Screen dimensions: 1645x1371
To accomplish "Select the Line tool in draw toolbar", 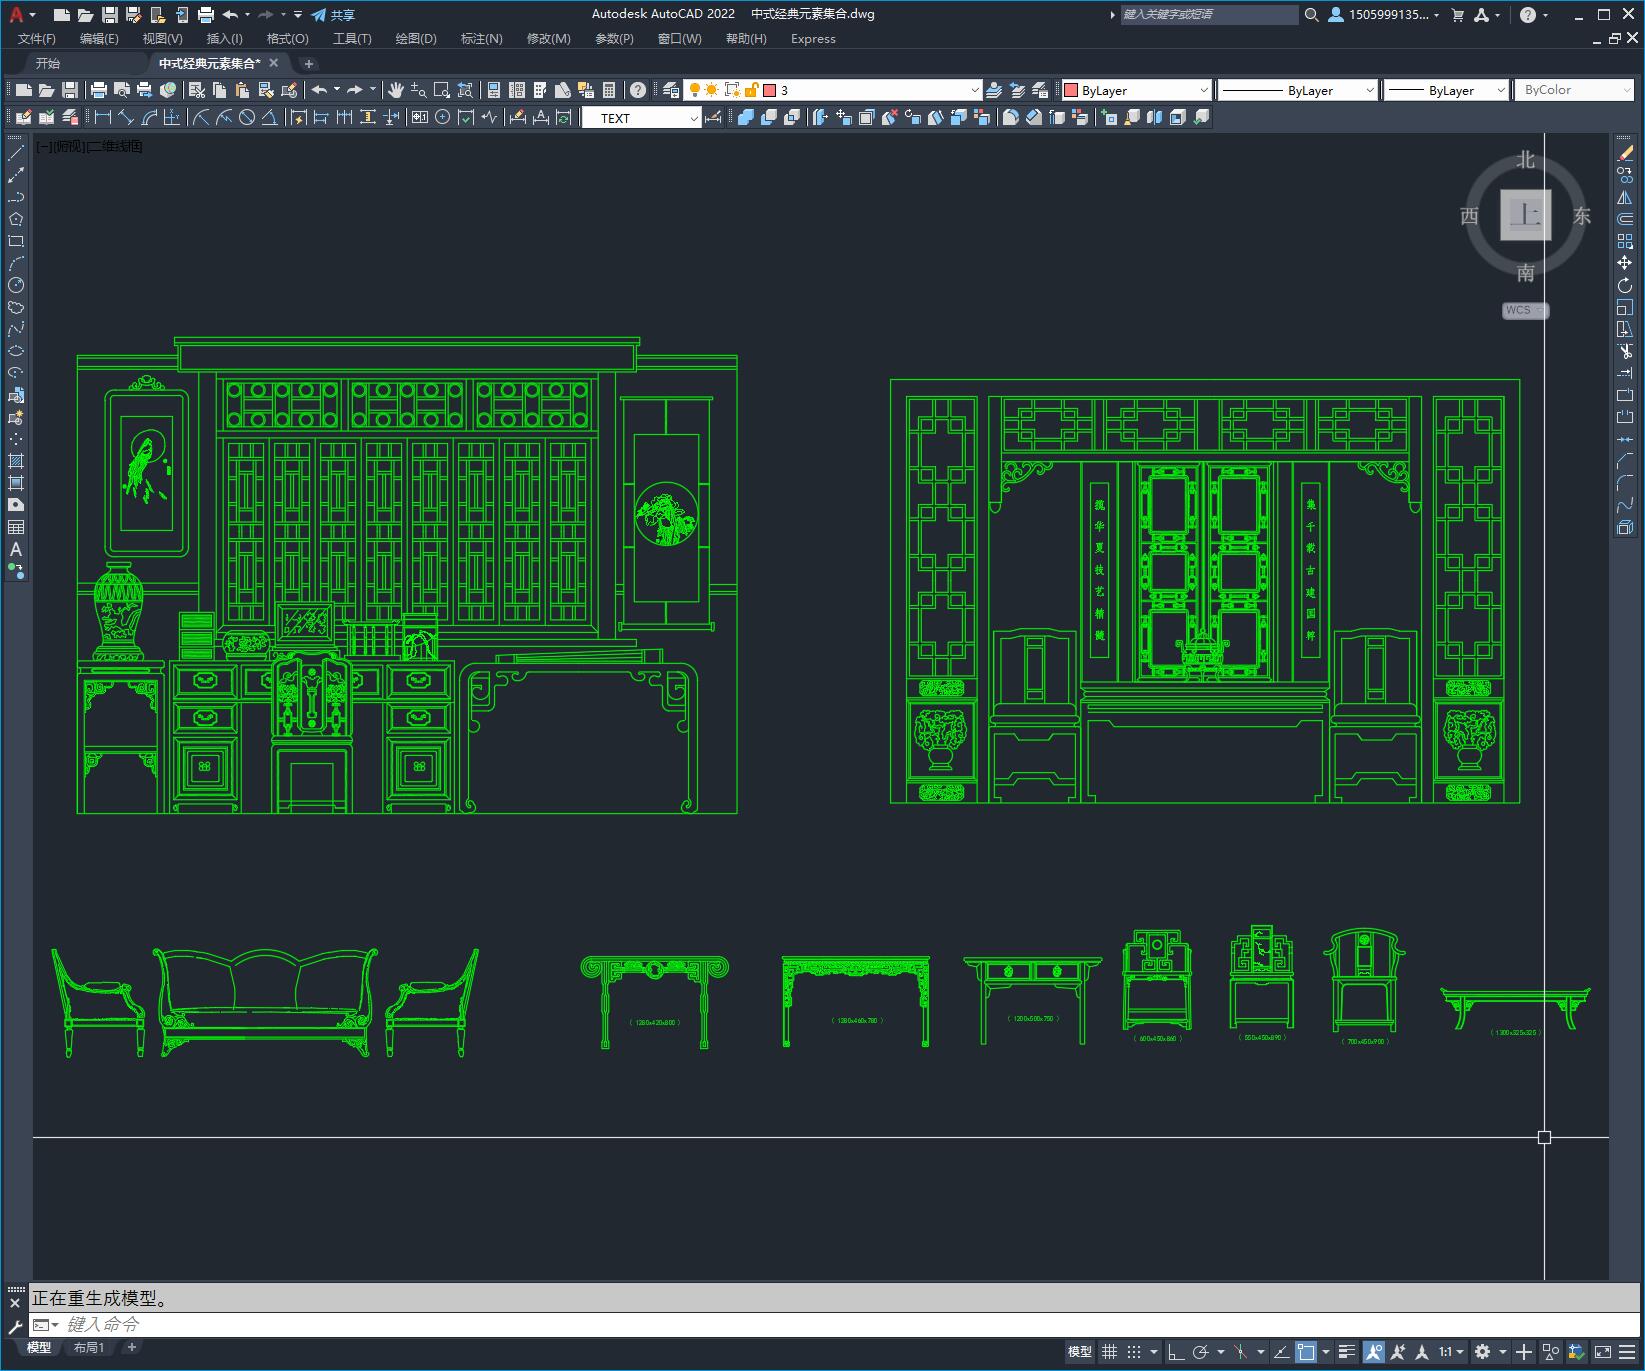I will click(x=16, y=153).
